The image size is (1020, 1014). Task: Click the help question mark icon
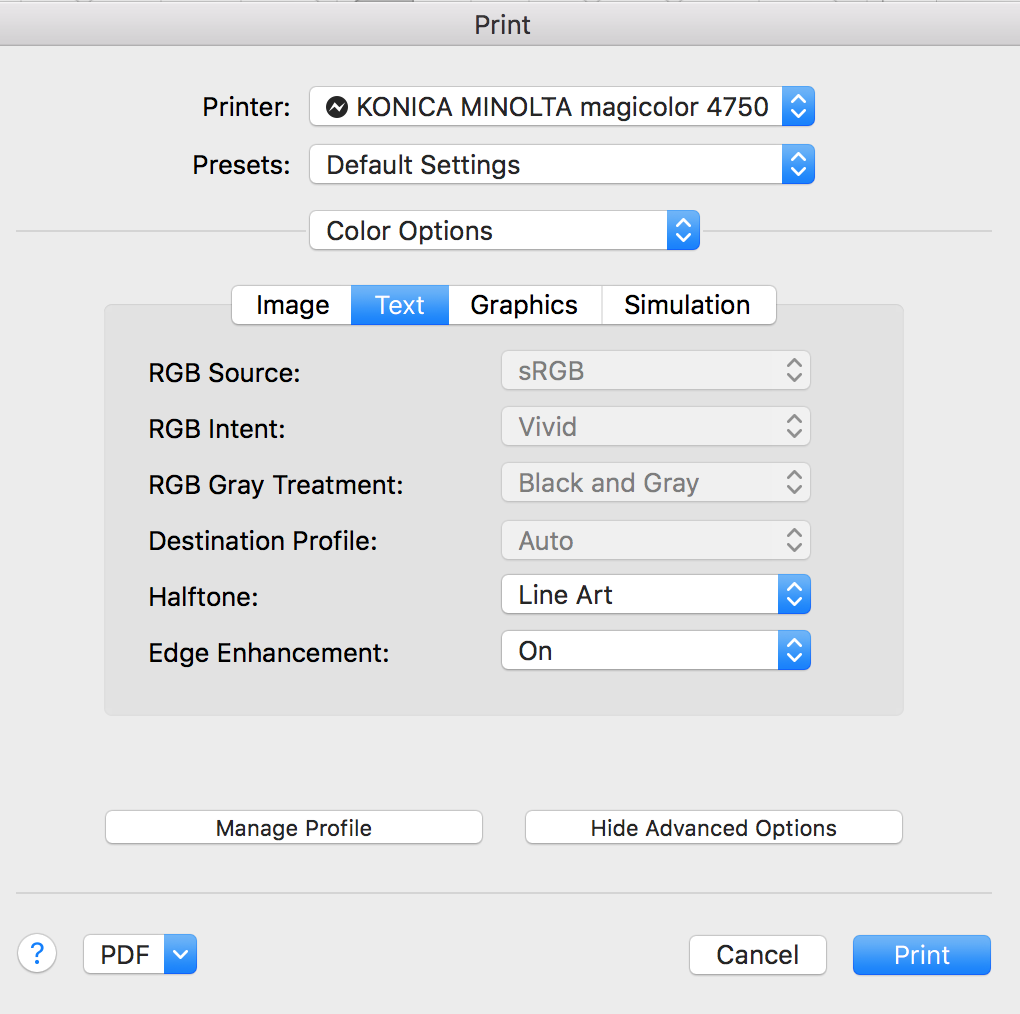(37, 953)
